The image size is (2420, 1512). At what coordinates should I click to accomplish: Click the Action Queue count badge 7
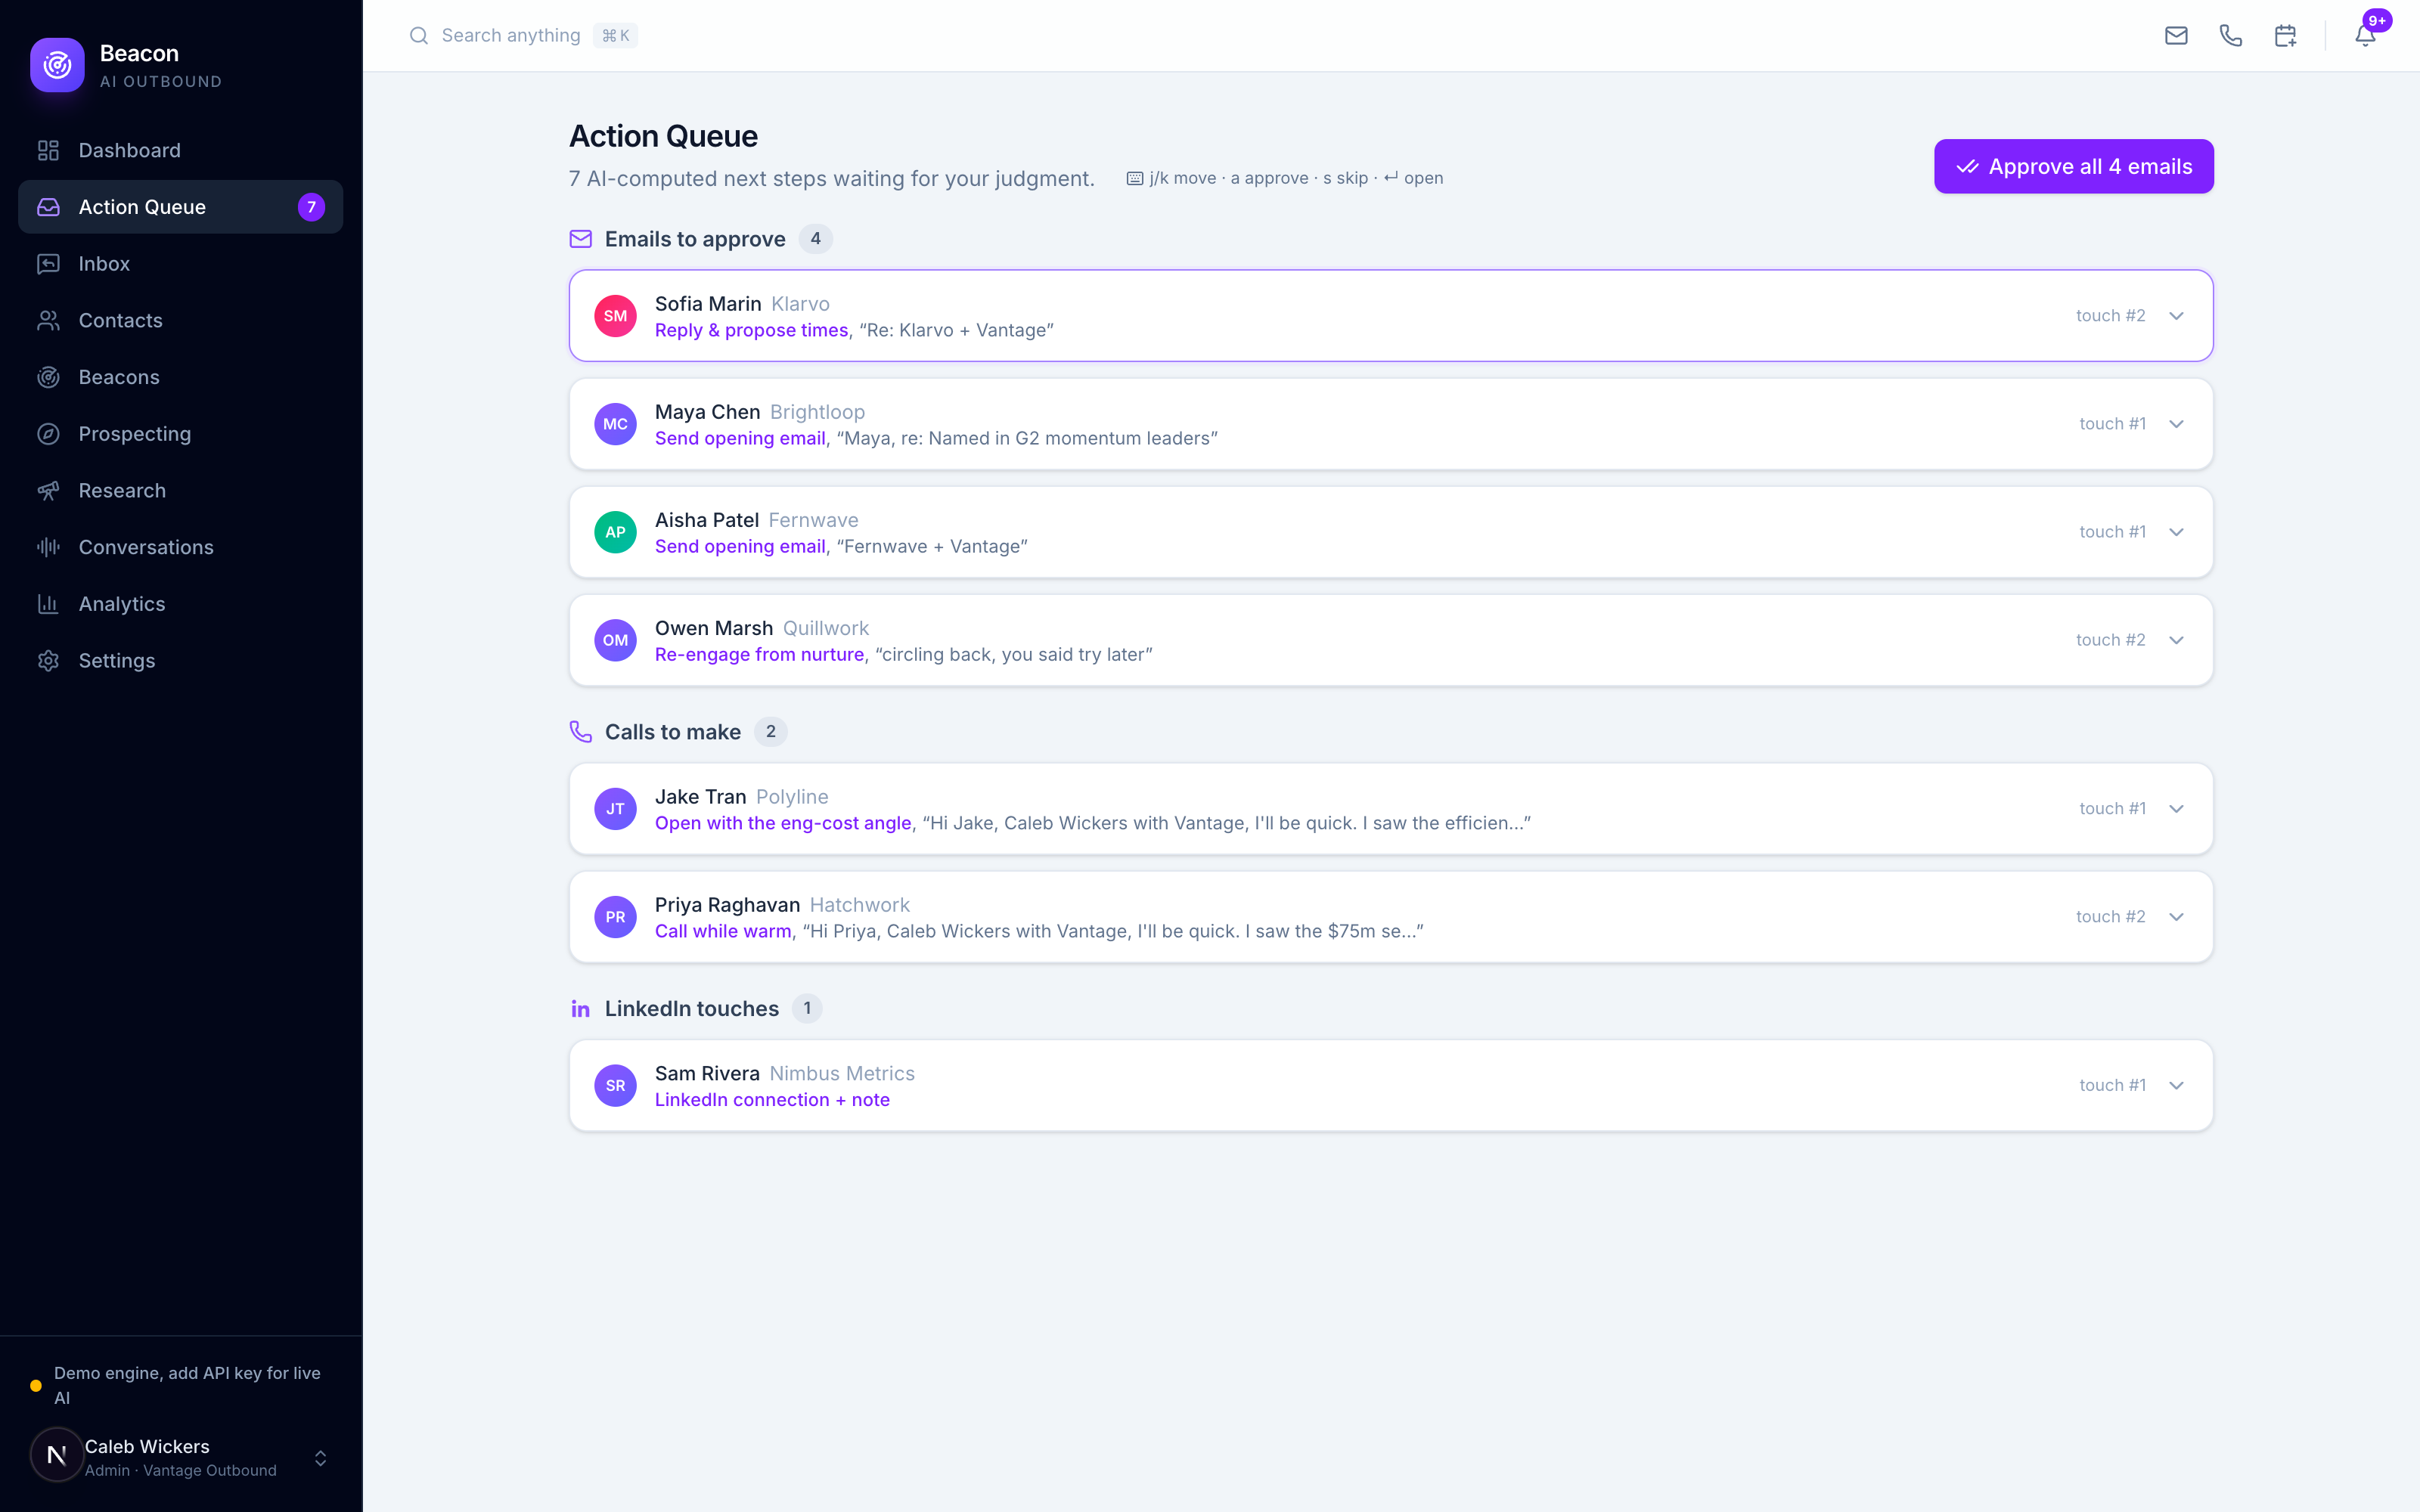311,207
